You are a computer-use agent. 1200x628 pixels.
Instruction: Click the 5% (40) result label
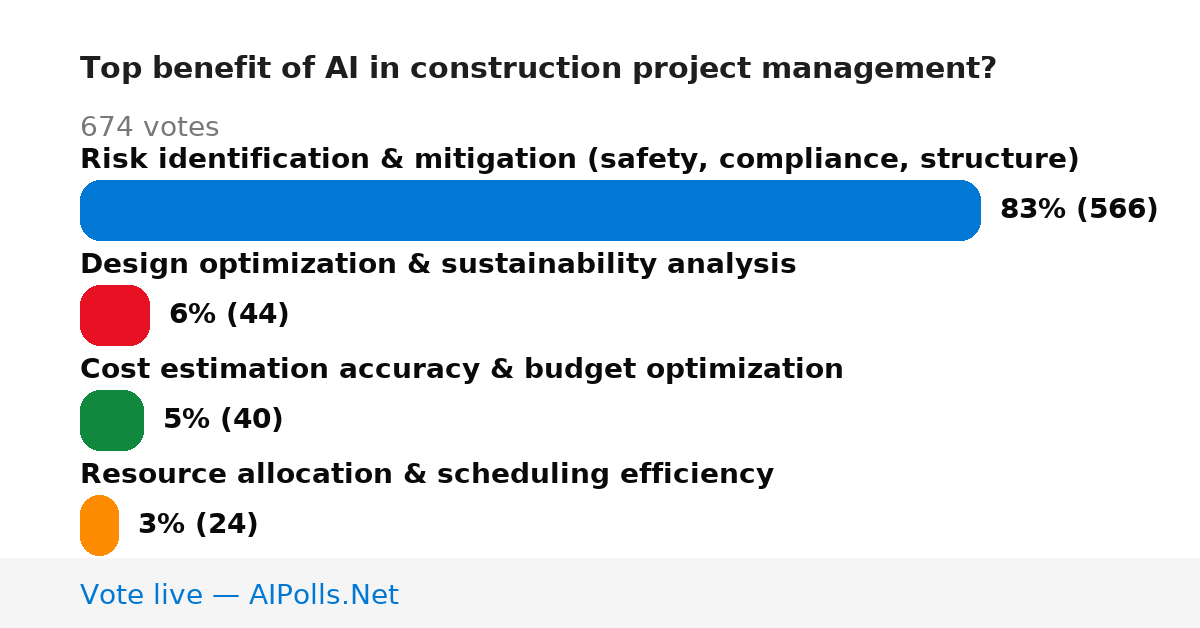[x=223, y=419]
